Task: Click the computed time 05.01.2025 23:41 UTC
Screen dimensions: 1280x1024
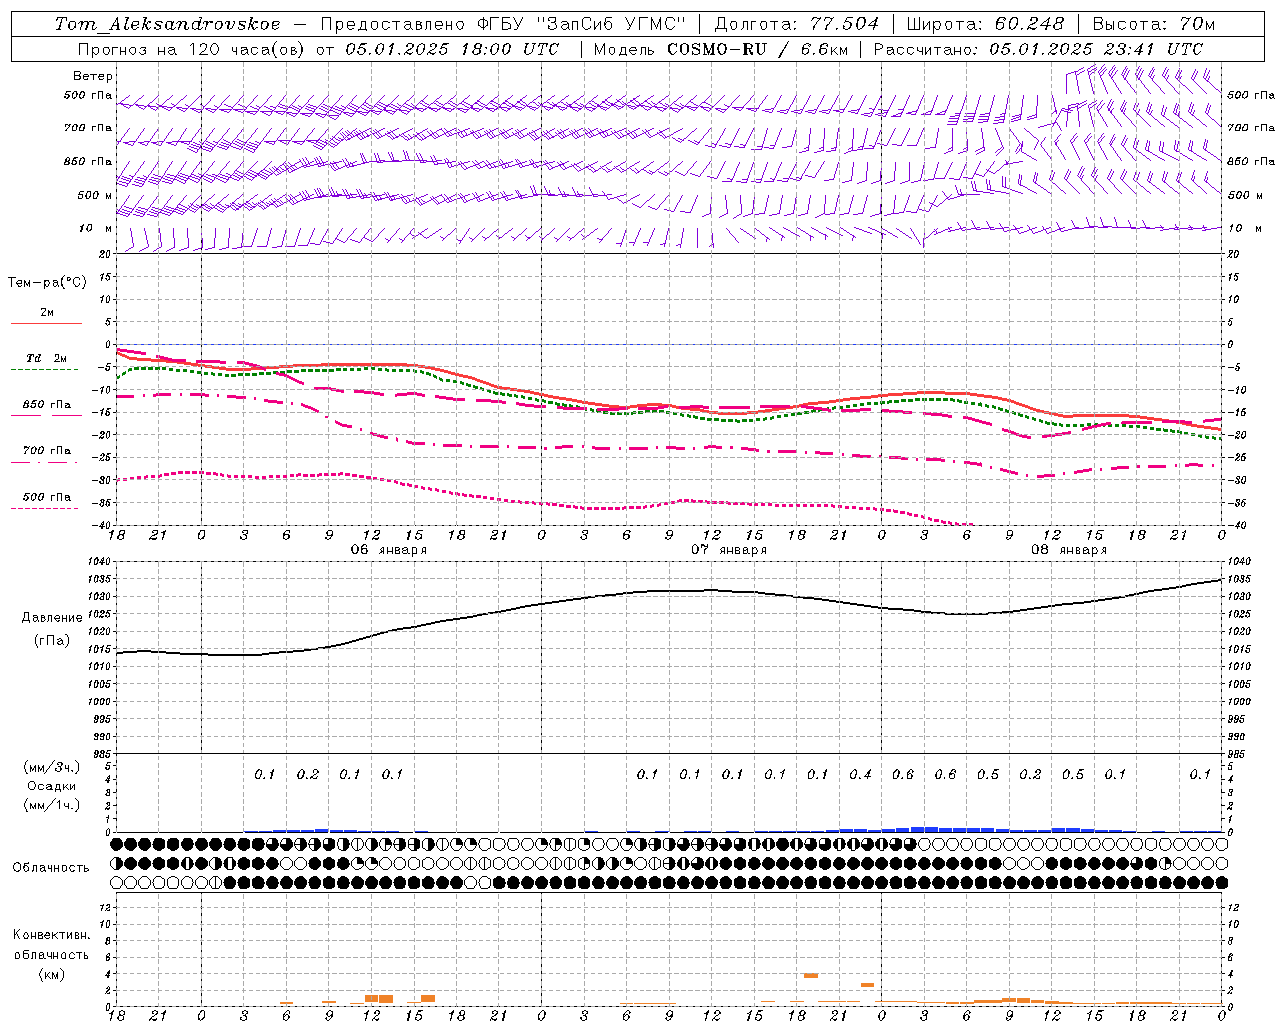Action: [1096, 48]
